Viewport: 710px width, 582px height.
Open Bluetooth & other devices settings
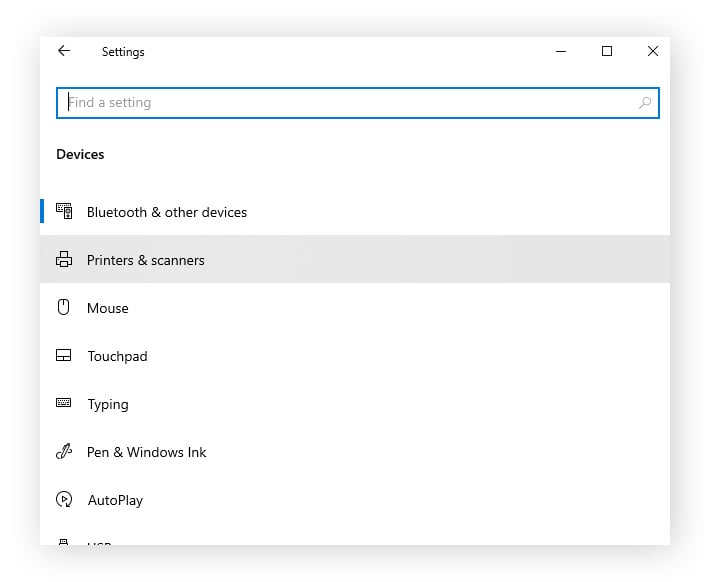click(x=166, y=212)
